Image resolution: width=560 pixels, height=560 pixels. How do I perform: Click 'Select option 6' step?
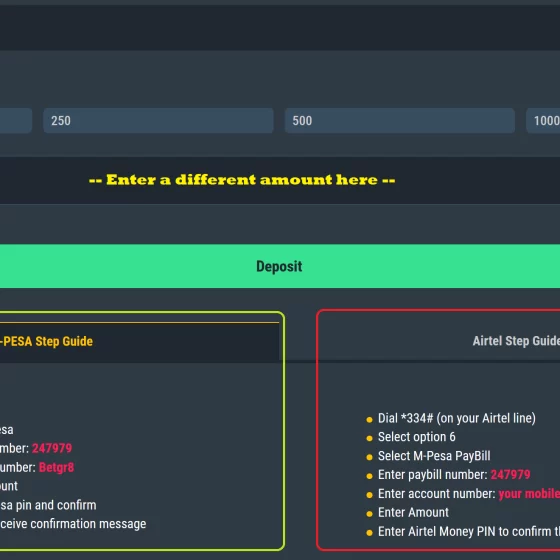click(x=417, y=437)
